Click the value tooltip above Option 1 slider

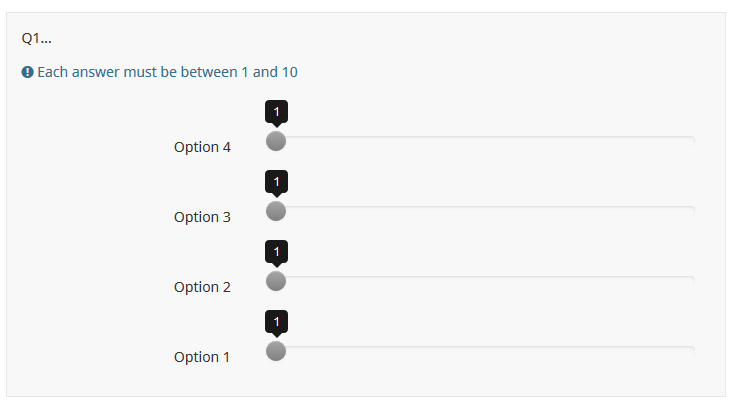click(276, 321)
